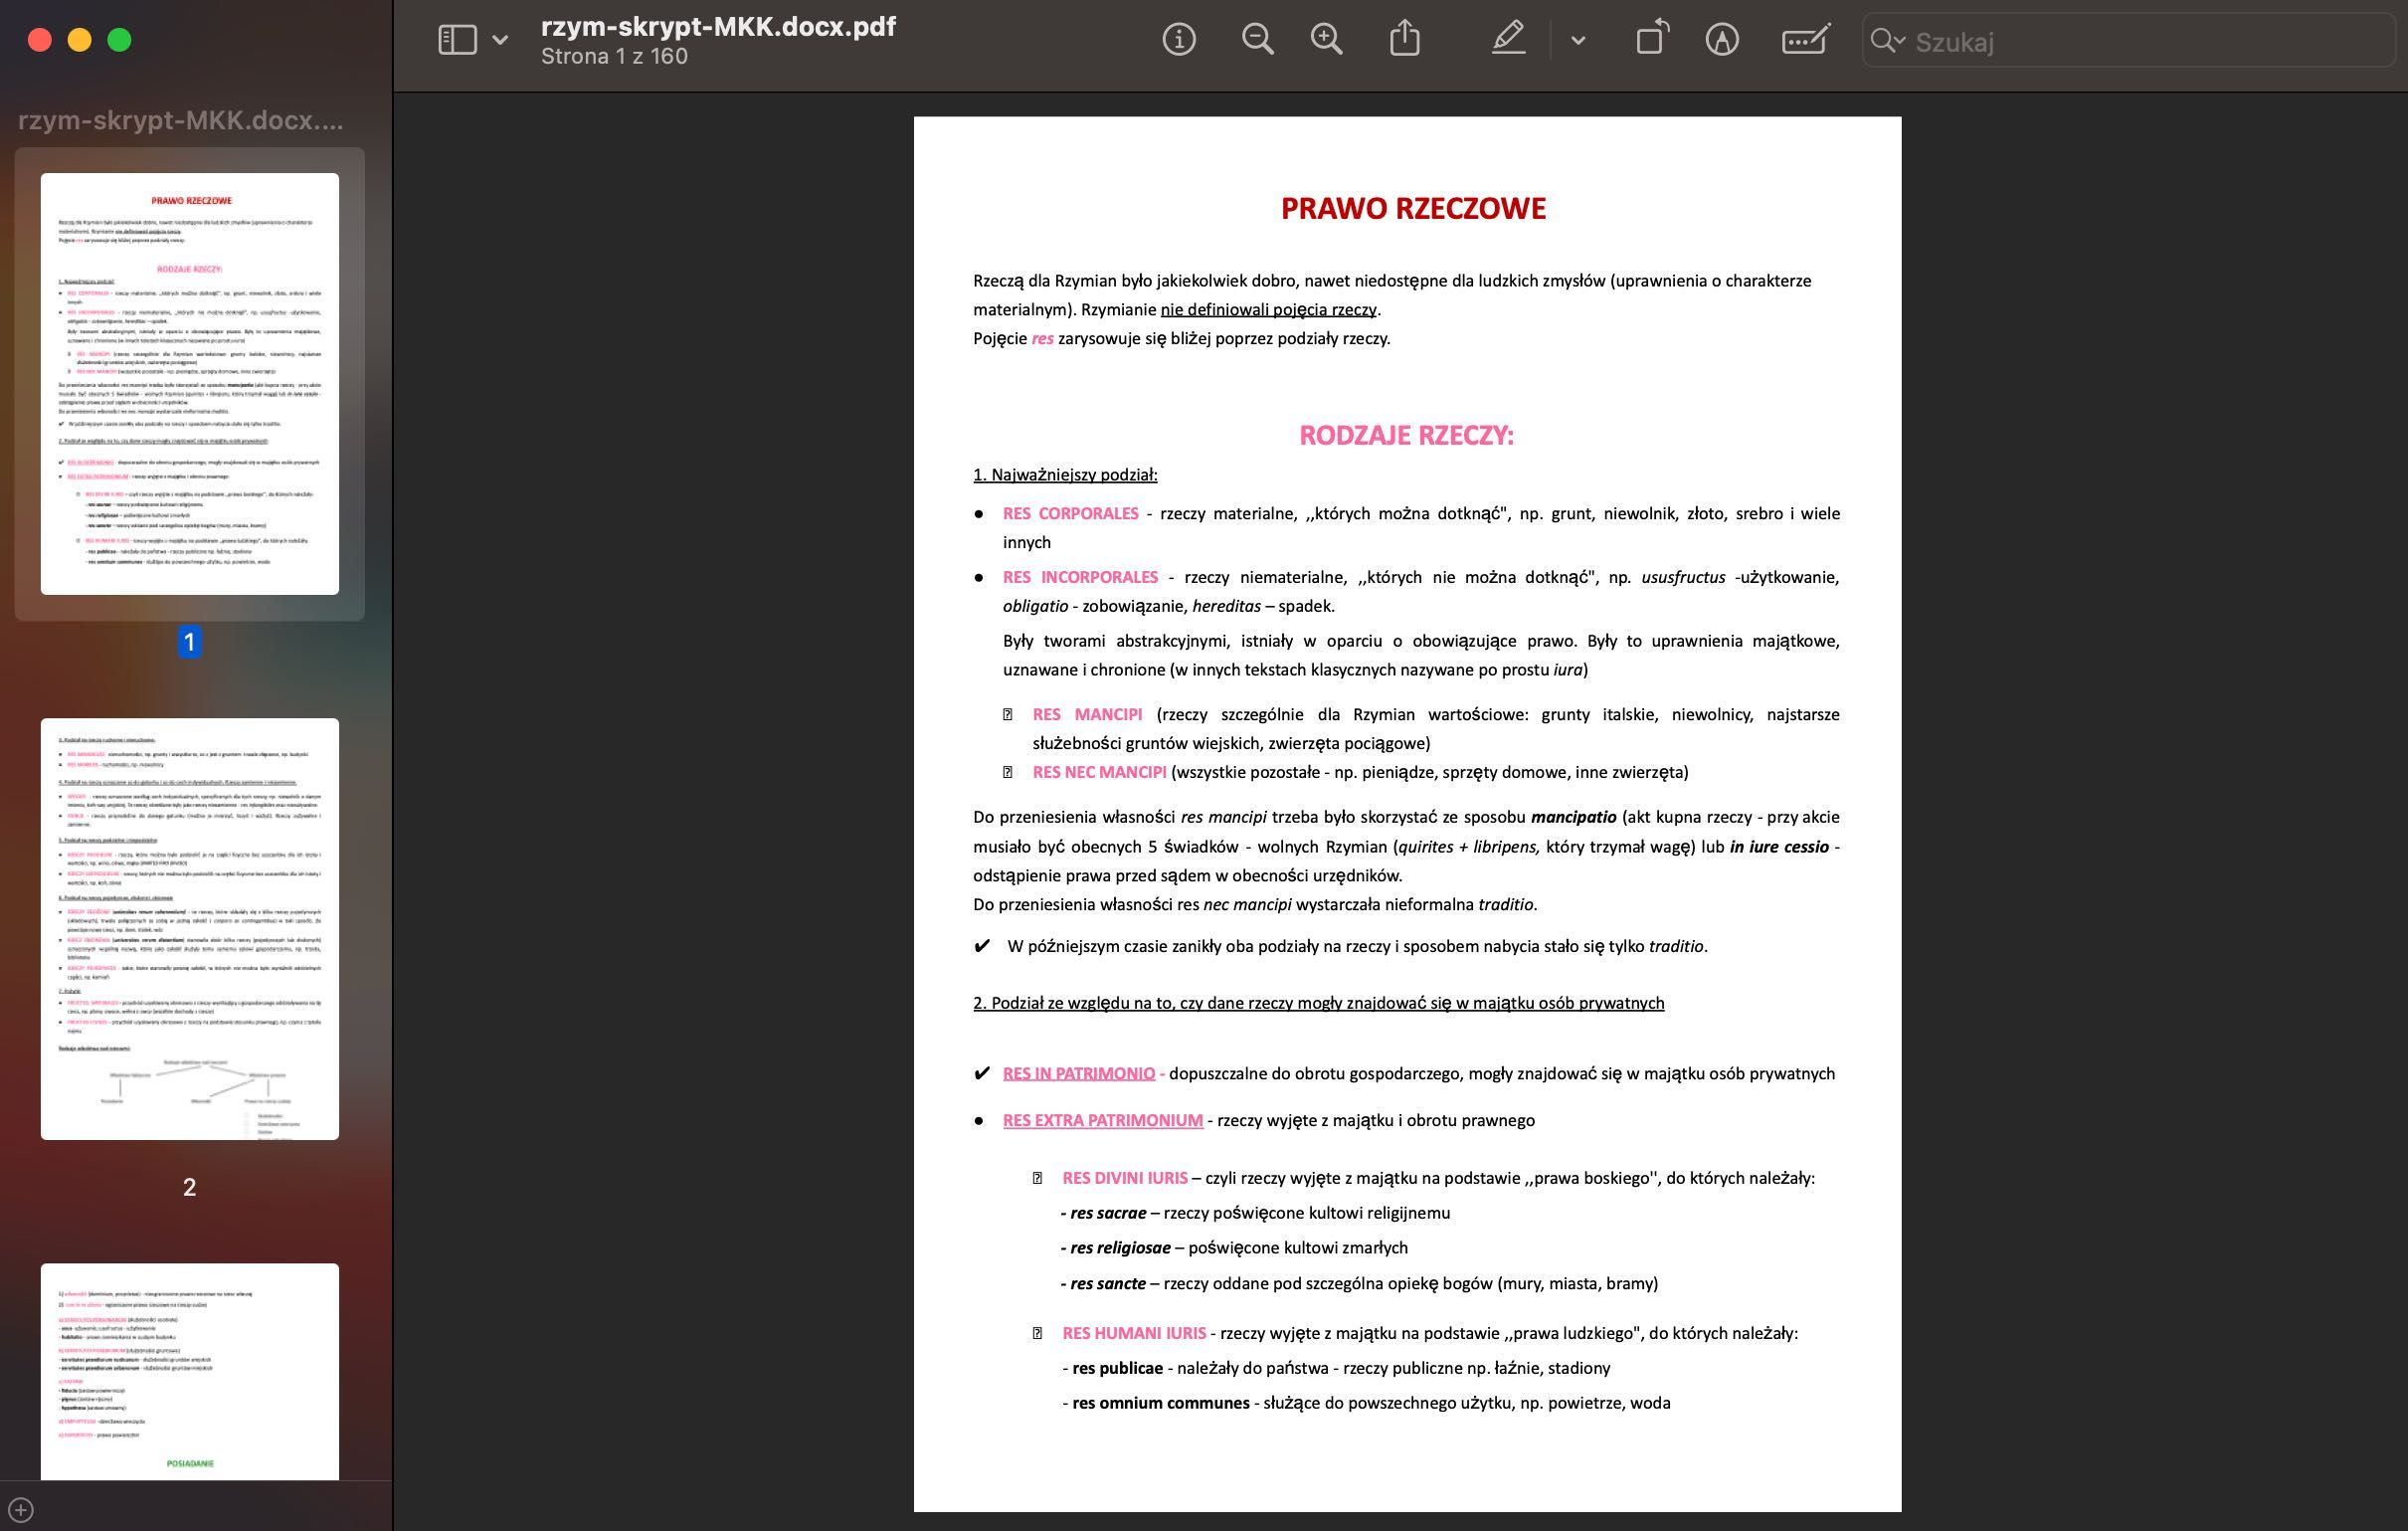Click the 'Strona 1 z 160' page indicator
Viewport: 2408px width, 1531px height.
[614, 57]
